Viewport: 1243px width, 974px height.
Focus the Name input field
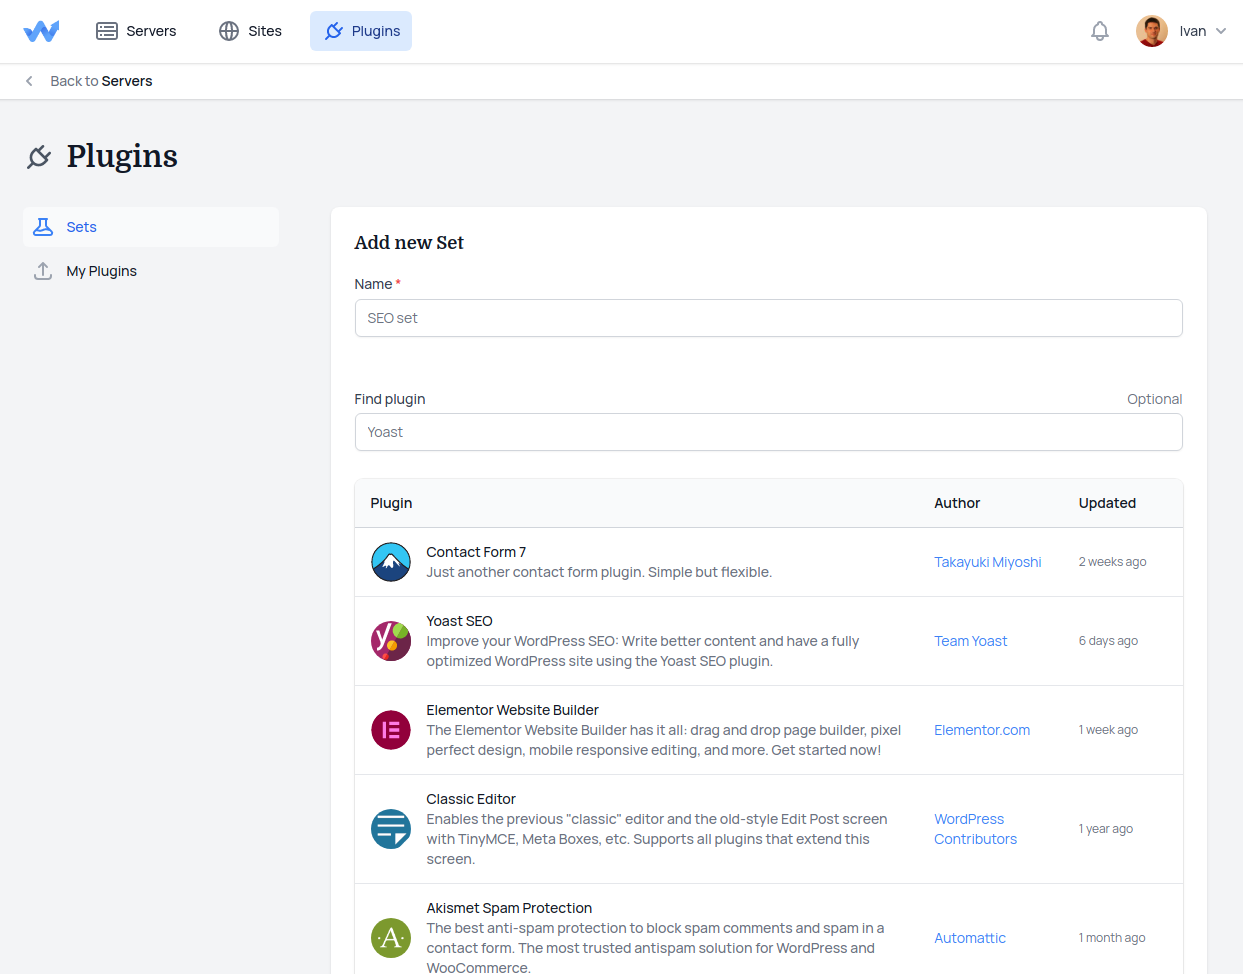pos(769,318)
